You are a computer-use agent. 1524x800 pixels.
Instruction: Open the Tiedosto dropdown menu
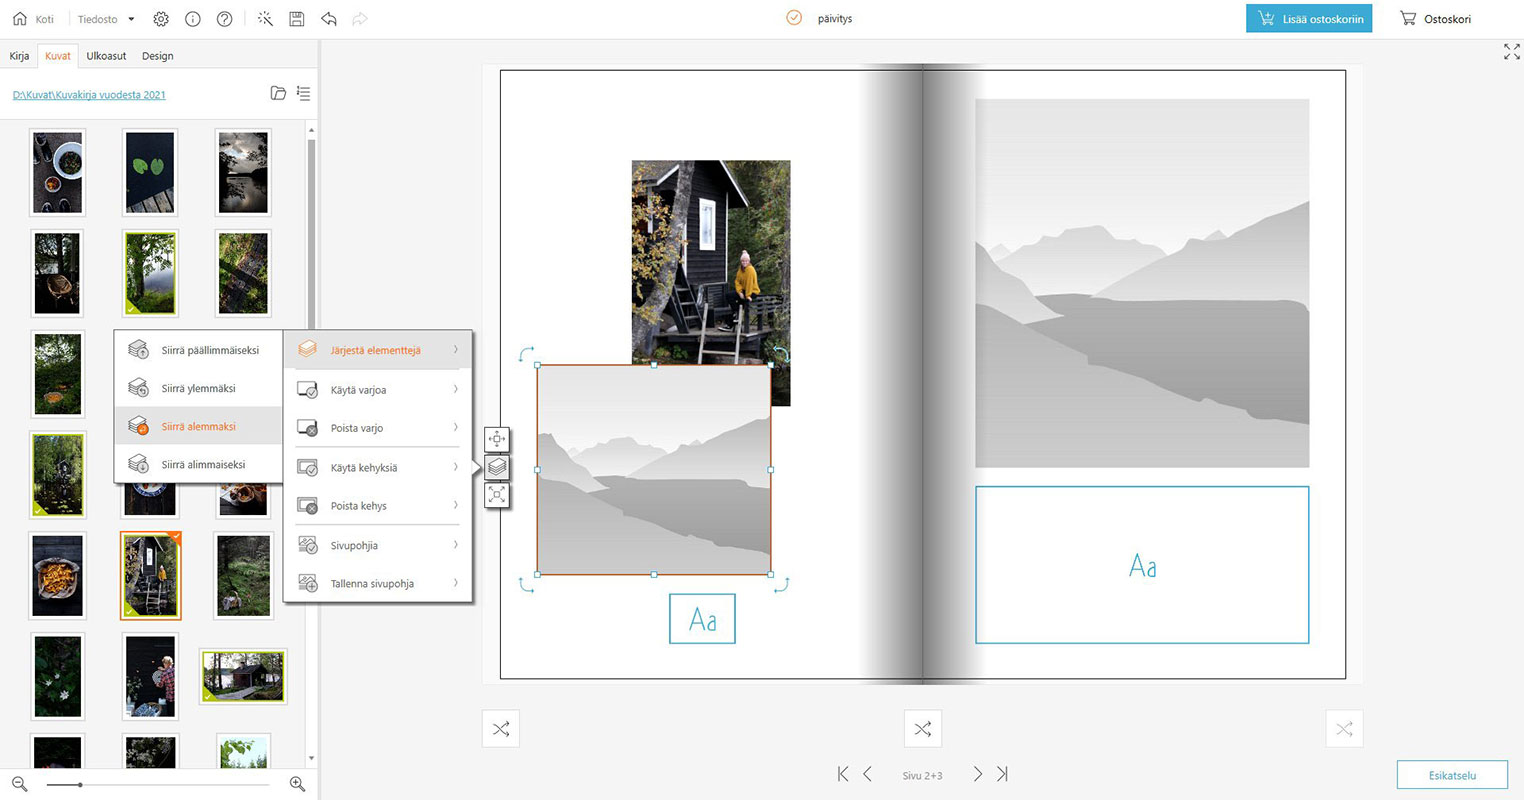pyautogui.click(x=105, y=19)
